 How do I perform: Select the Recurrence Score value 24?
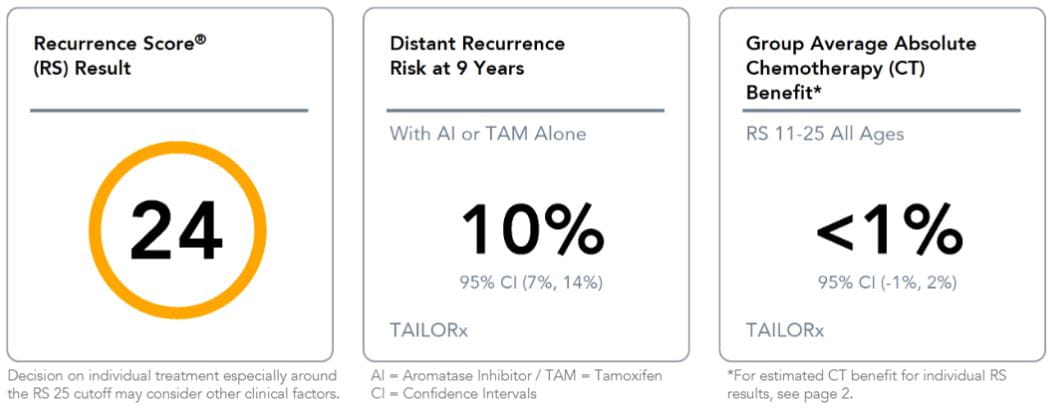point(175,234)
